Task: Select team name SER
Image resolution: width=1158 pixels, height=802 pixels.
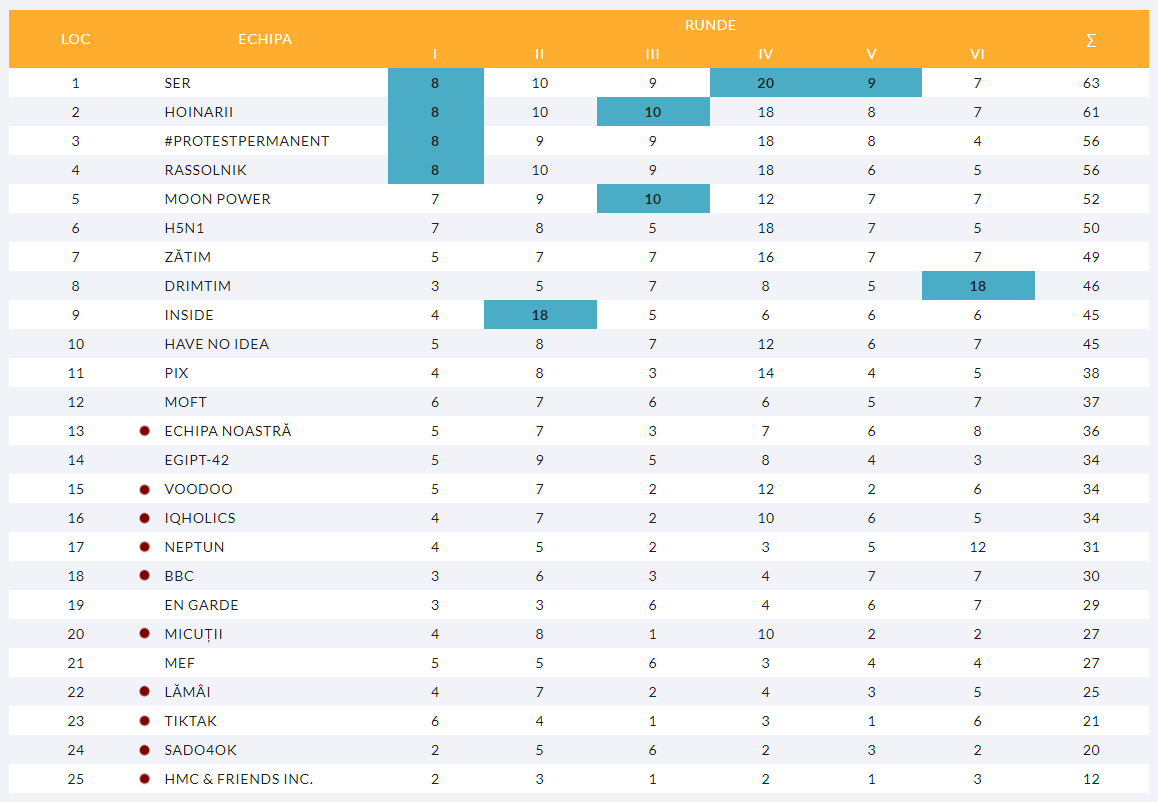Action: tap(177, 83)
